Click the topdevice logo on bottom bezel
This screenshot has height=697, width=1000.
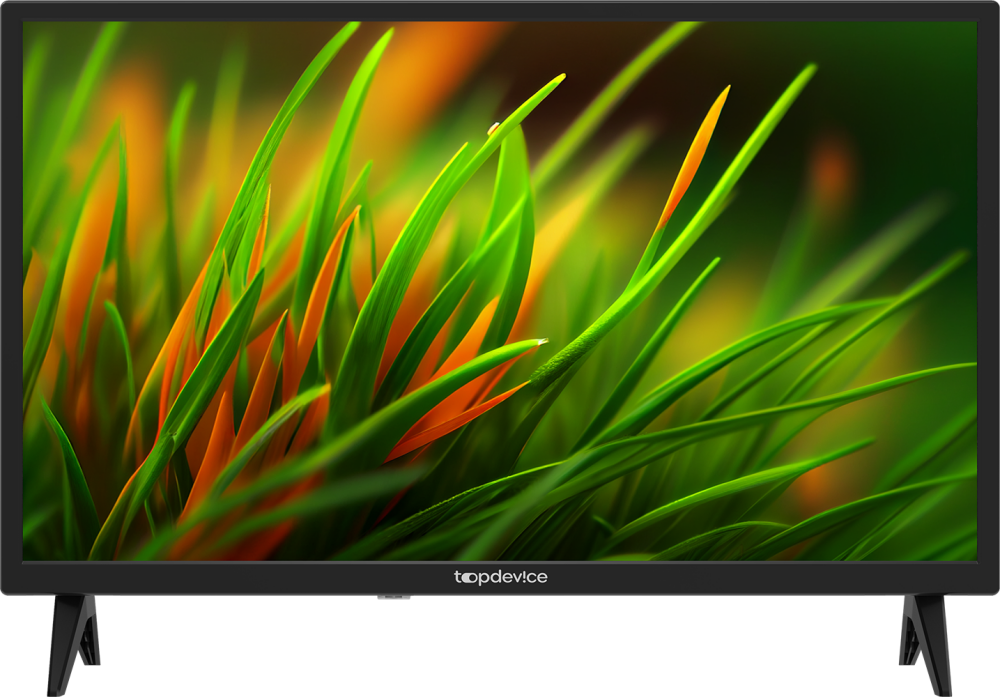click(x=501, y=577)
